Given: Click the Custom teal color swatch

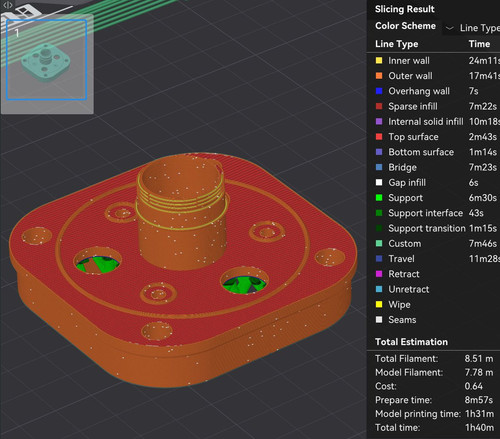Looking at the screenshot, I should point(379,243).
